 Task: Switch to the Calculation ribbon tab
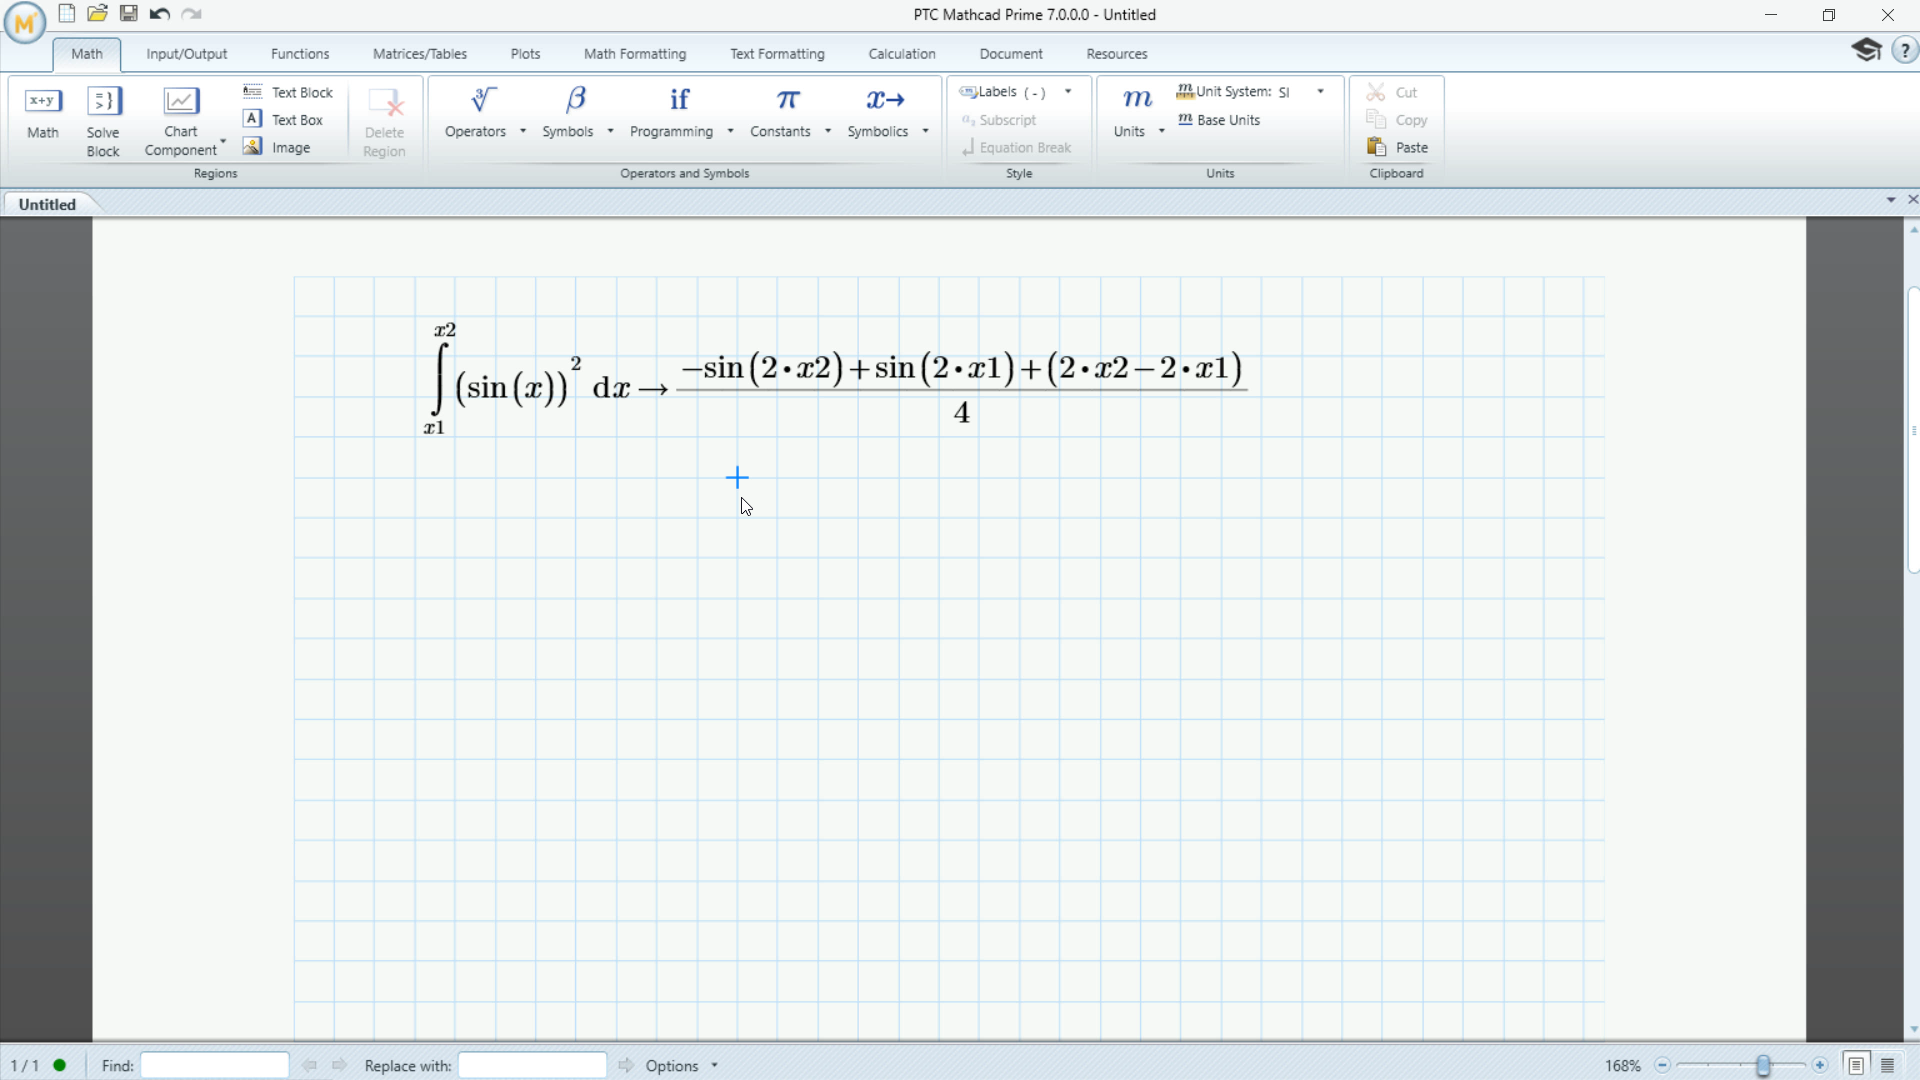click(x=902, y=54)
